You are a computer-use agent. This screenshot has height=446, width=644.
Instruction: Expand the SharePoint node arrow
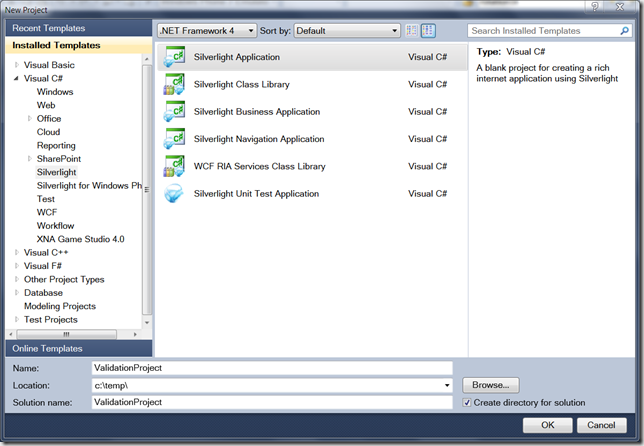coord(30,159)
